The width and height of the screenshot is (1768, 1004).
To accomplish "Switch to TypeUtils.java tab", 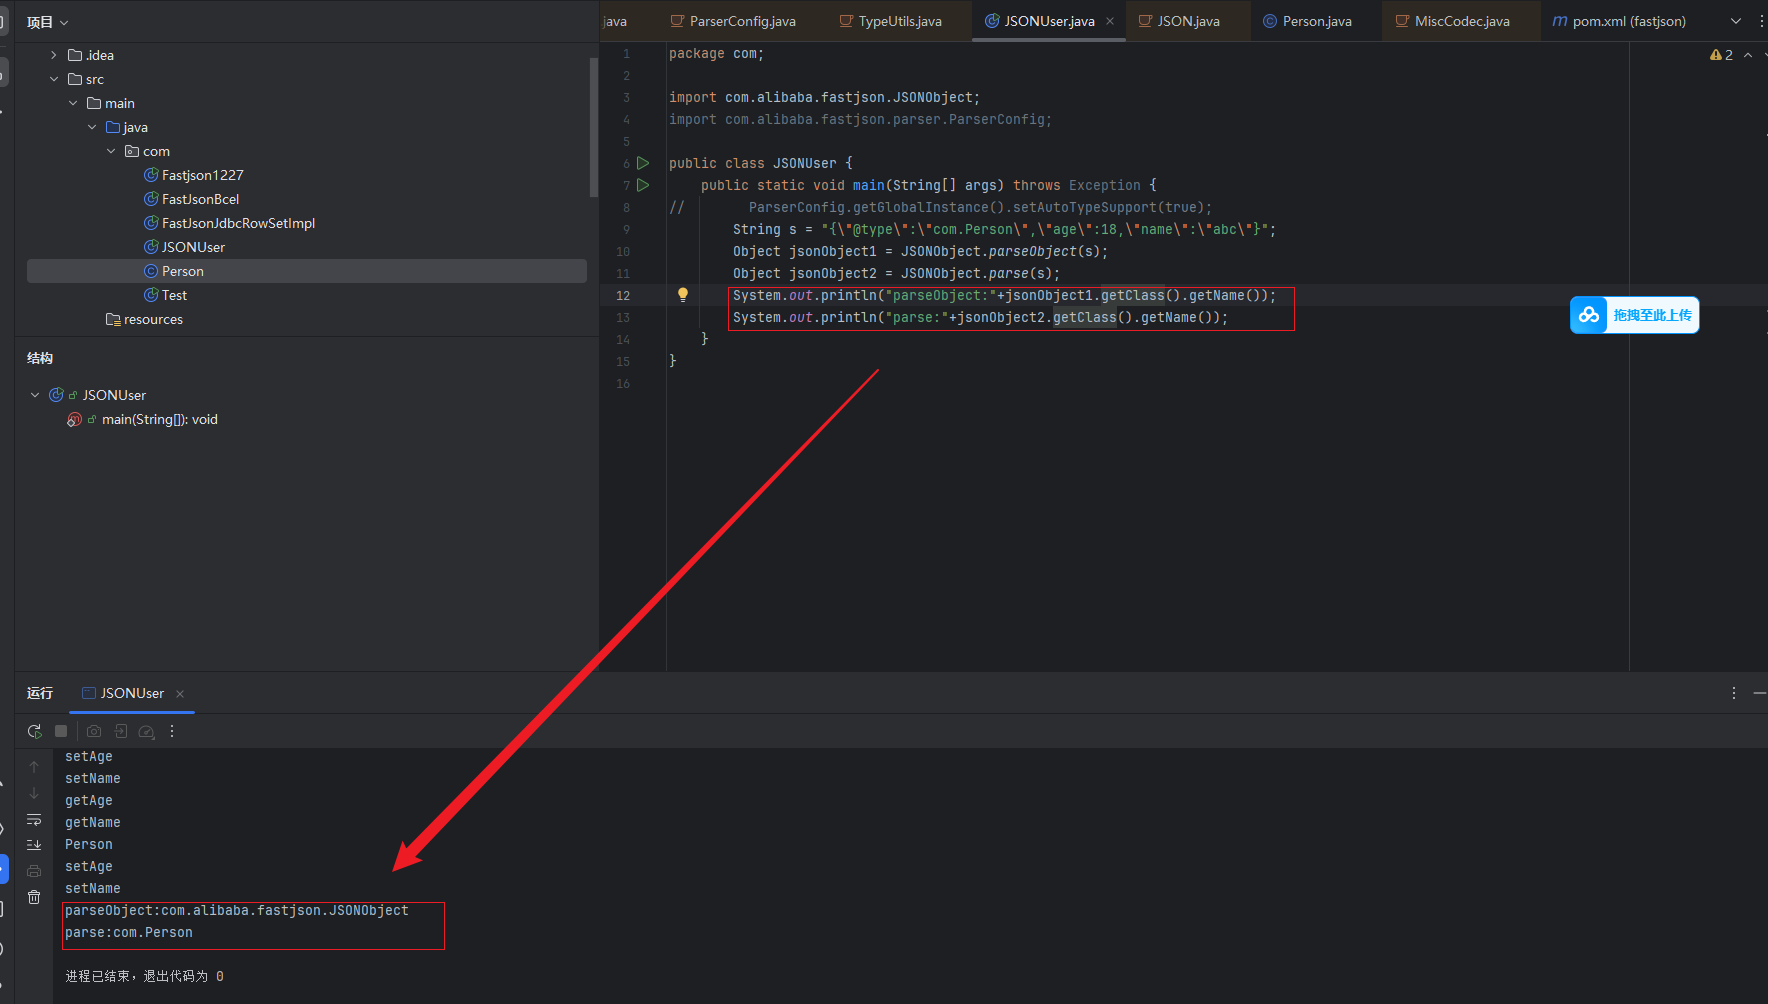I will click(891, 21).
